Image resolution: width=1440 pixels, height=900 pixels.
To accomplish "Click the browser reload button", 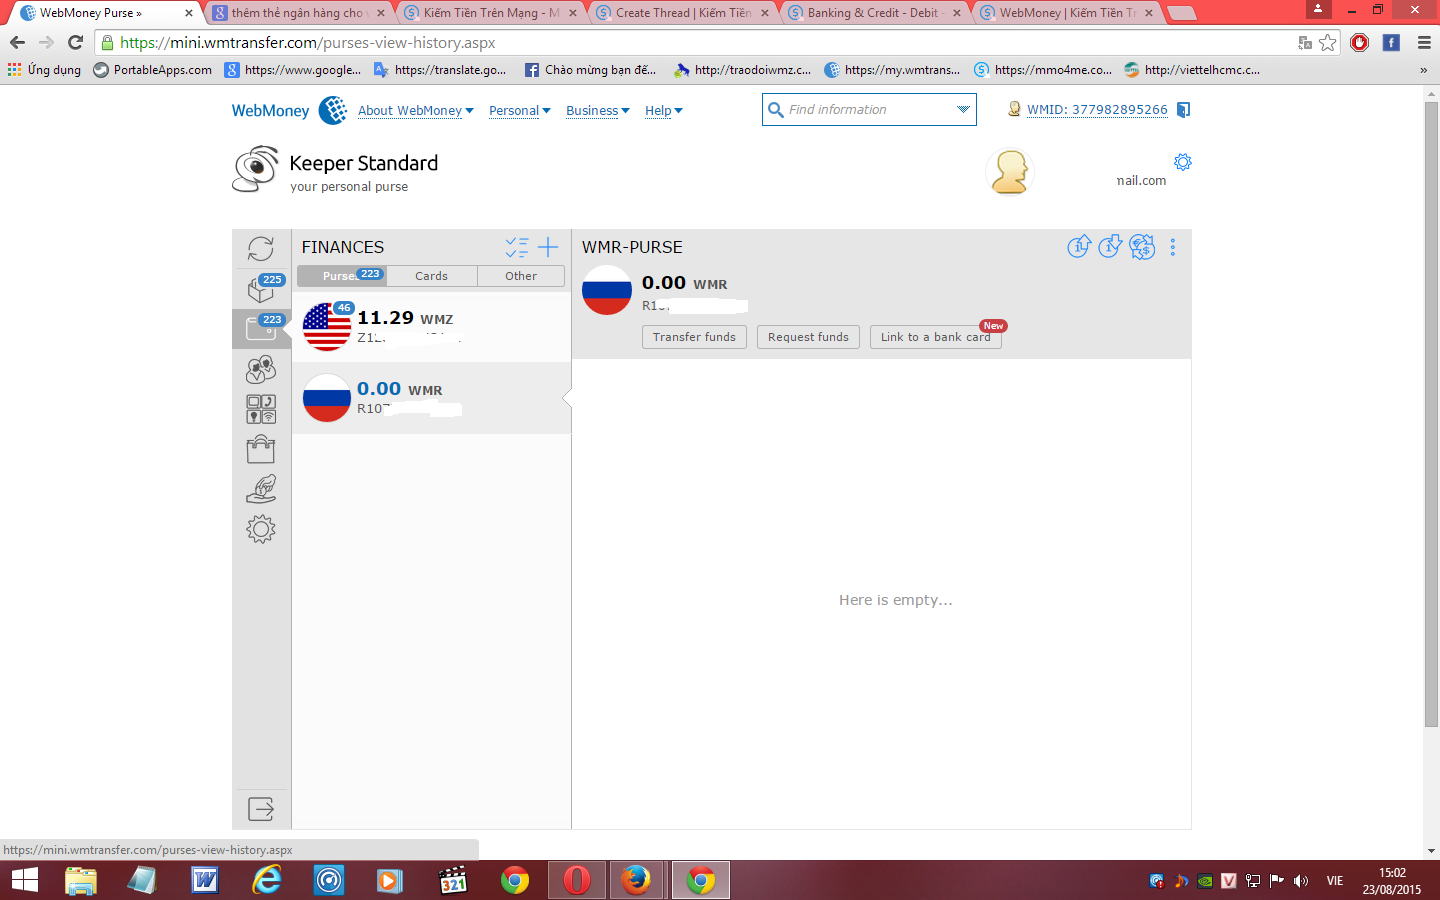I will tap(75, 42).
